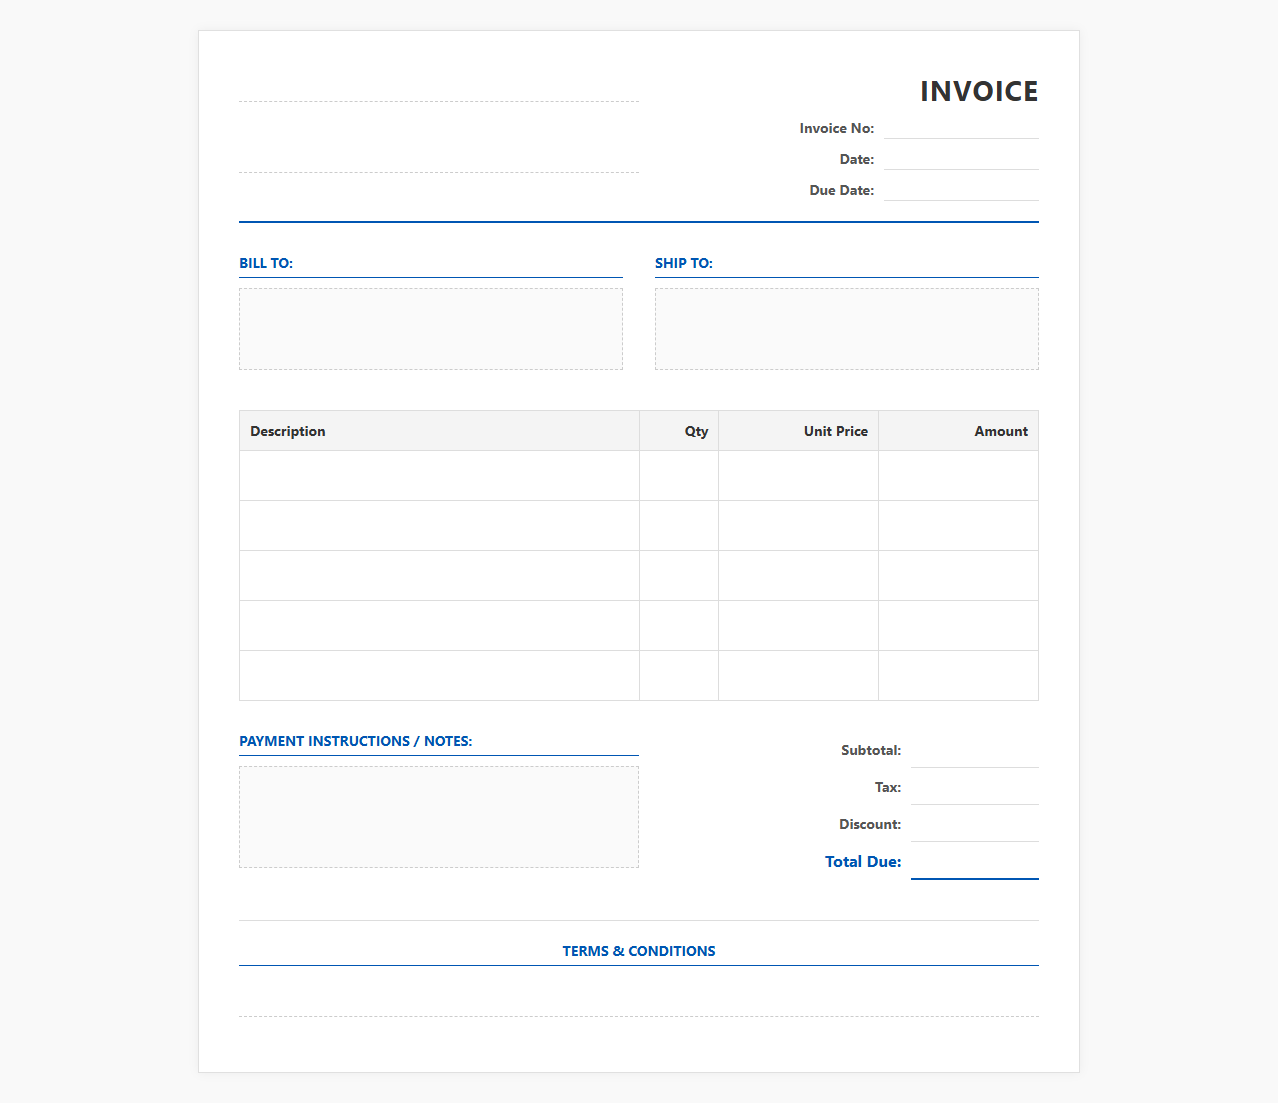Click the Invoice No field
Viewport: 1278px width, 1103px height.
pyautogui.click(x=961, y=128)
